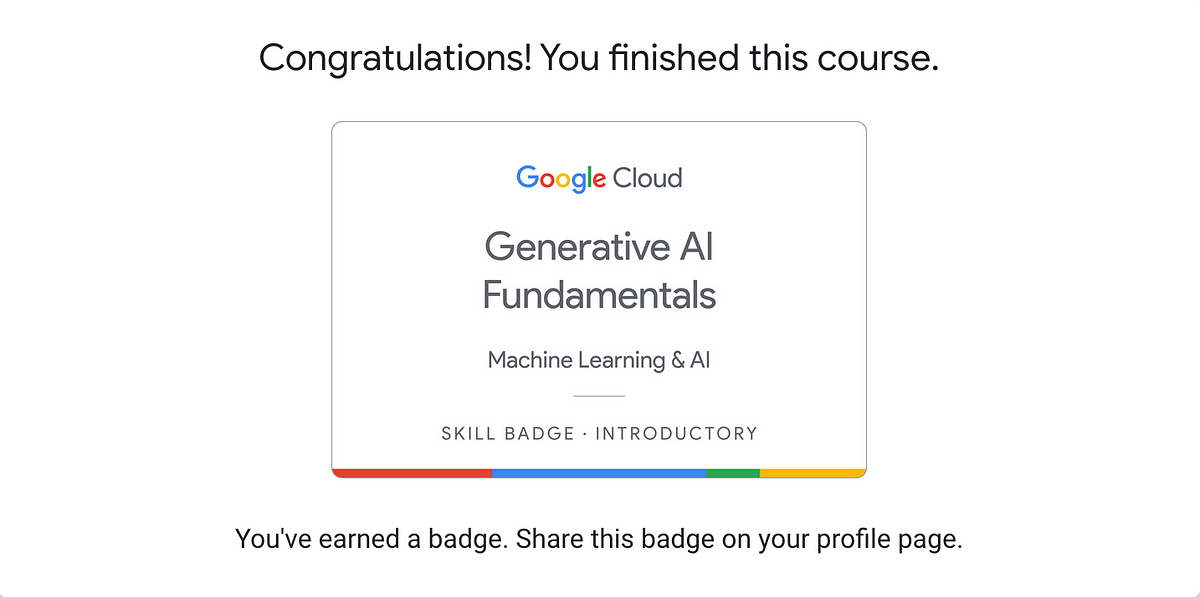
Task: Click the blue G letter of Google
Action: pyautogui.click(x=527, y=178)
